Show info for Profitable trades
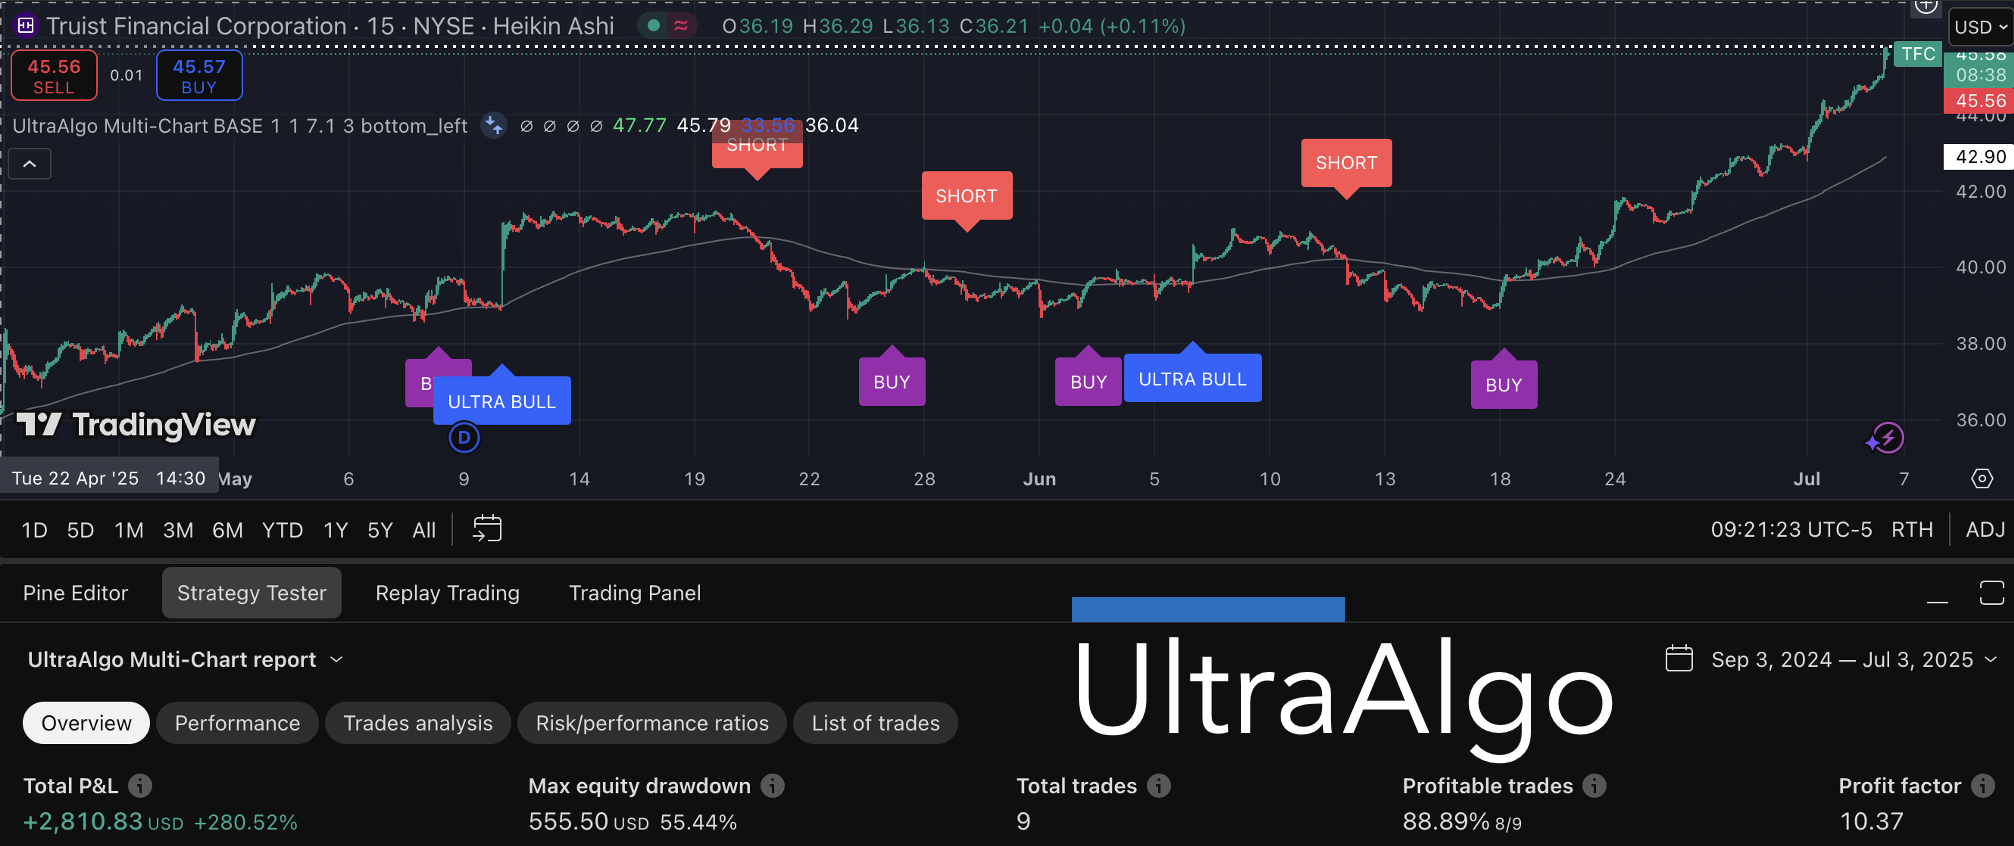This screenshot has width=2014, height=846. [1594, 786]
